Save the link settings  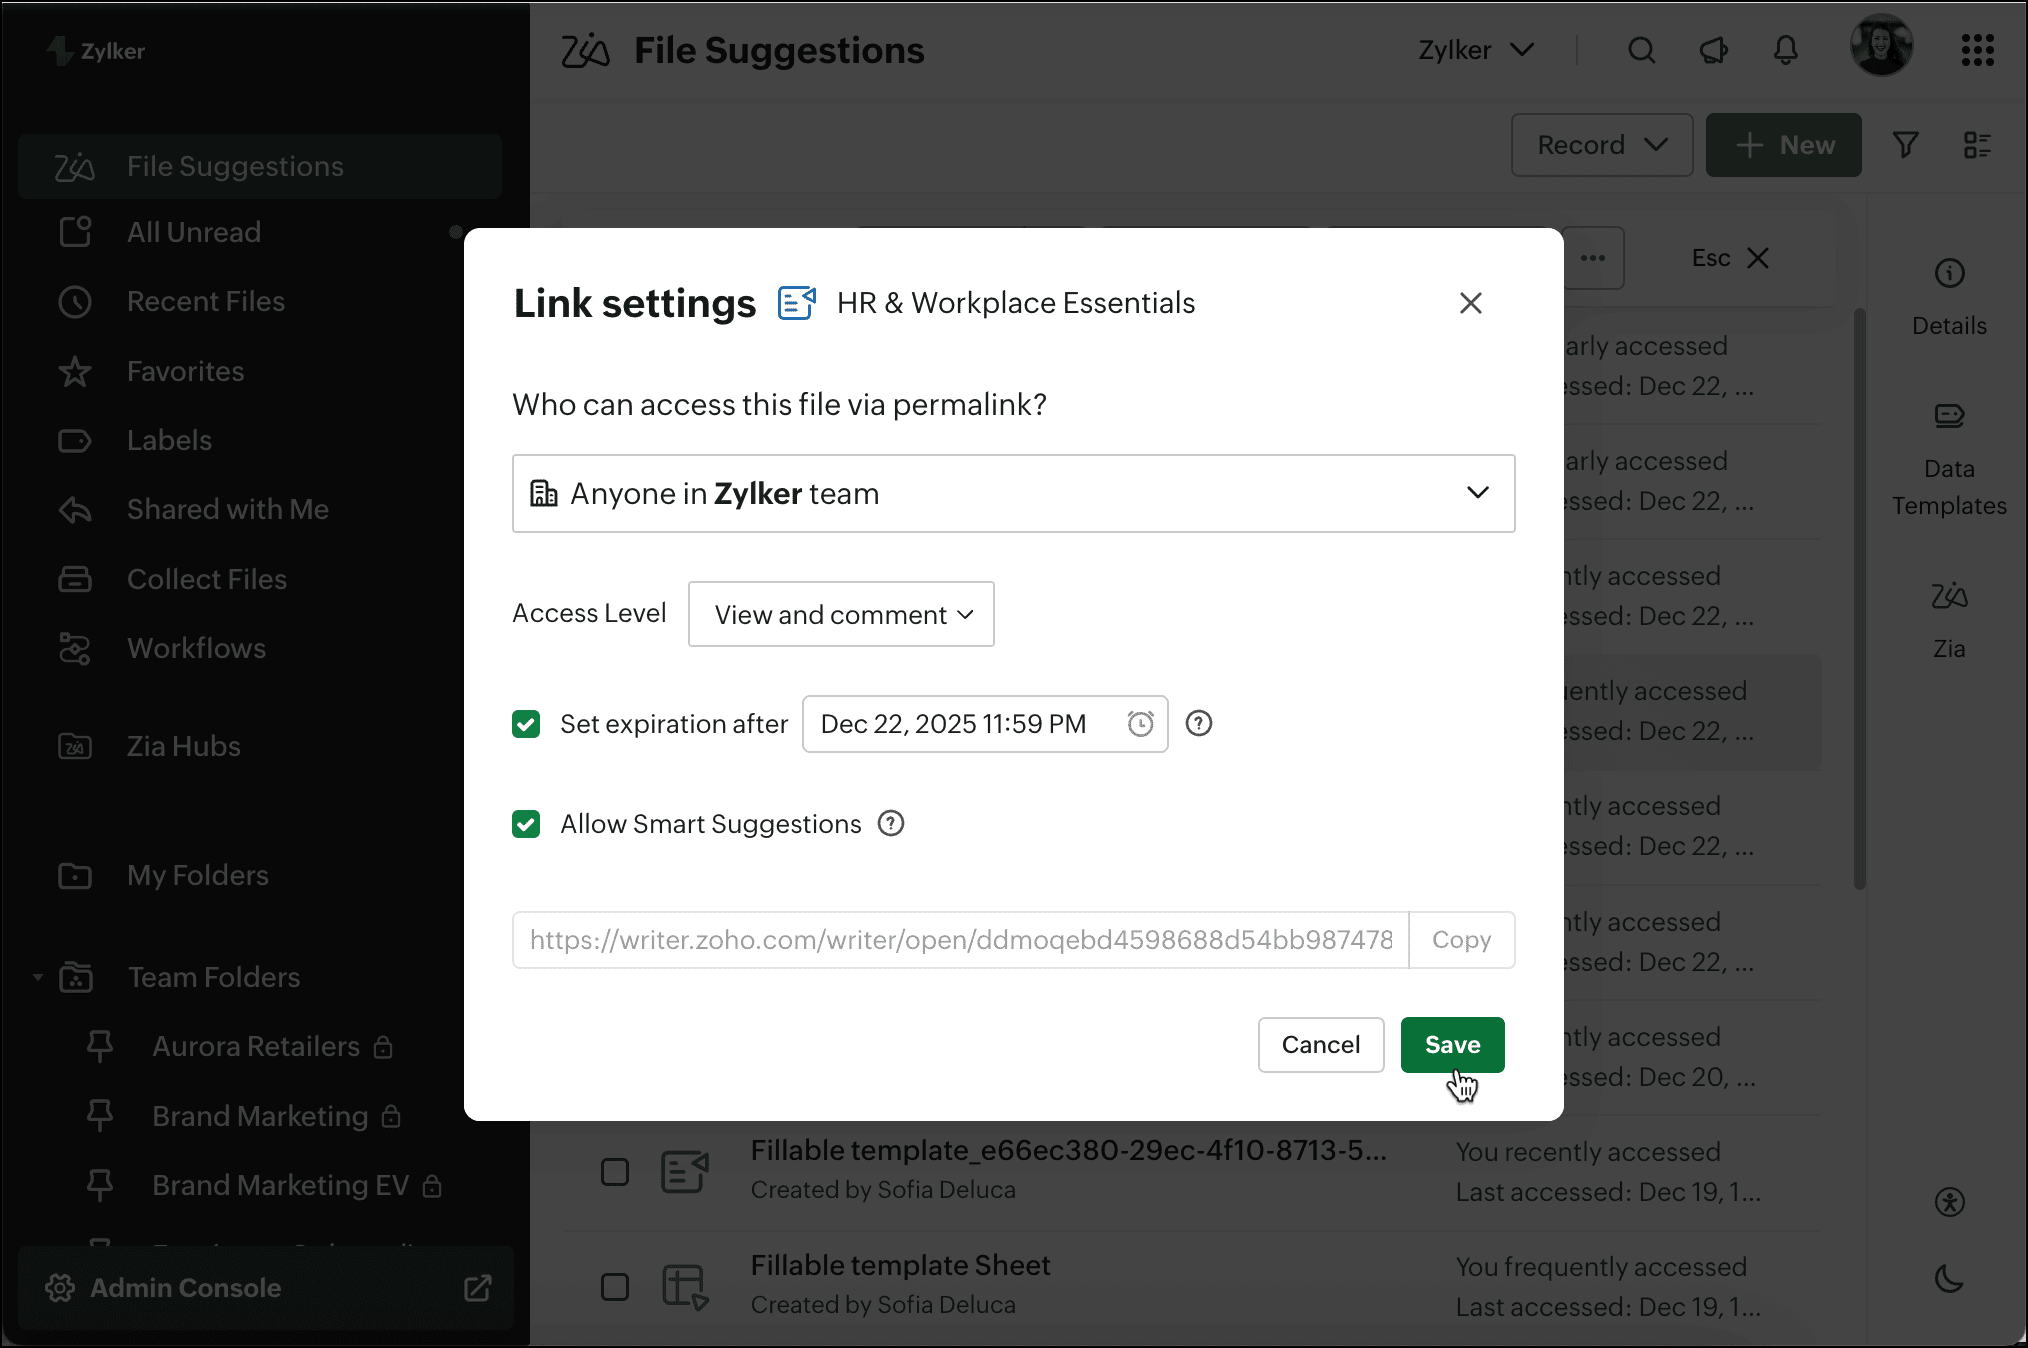tap(1452, 1045)
